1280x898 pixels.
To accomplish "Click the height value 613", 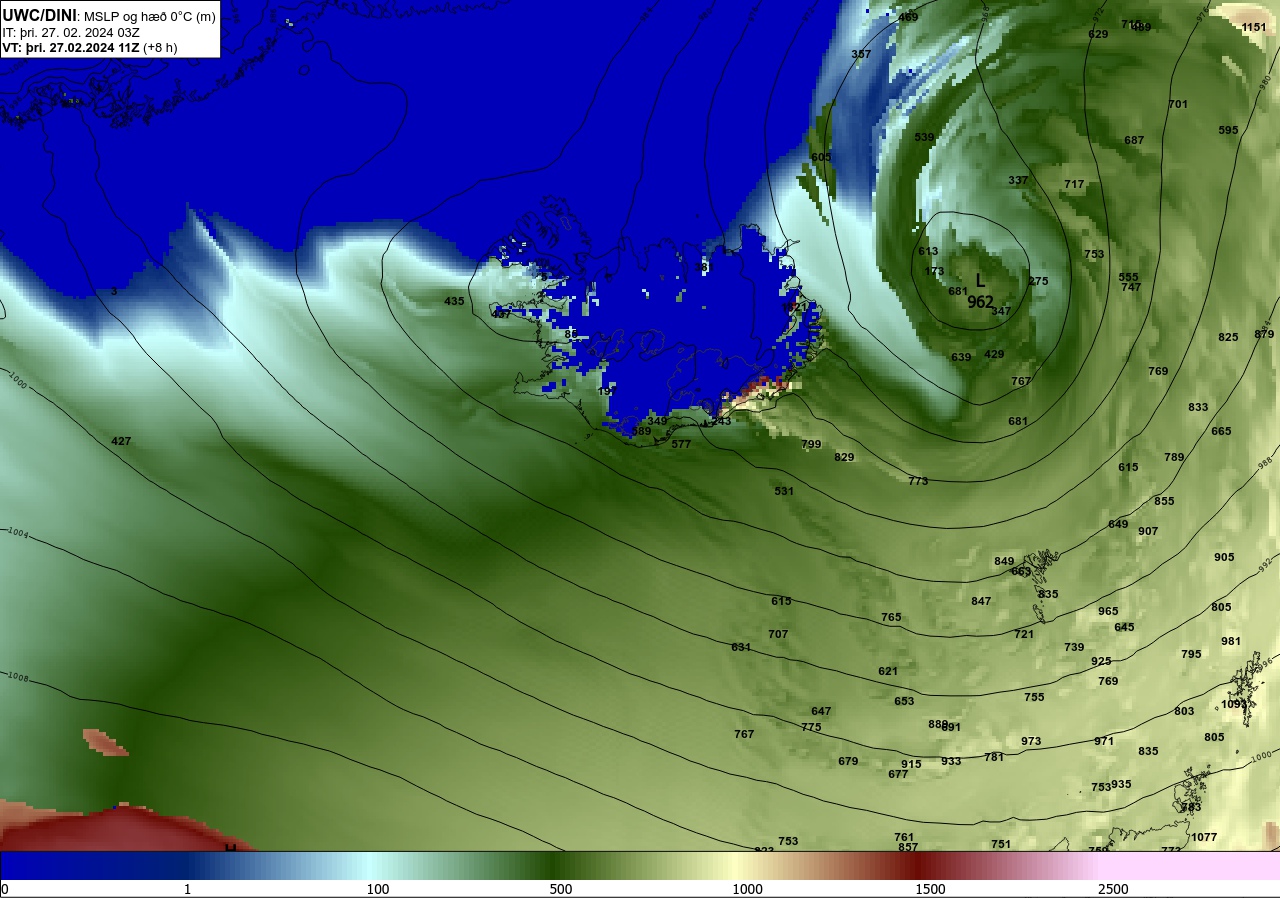I will [928, 251].
